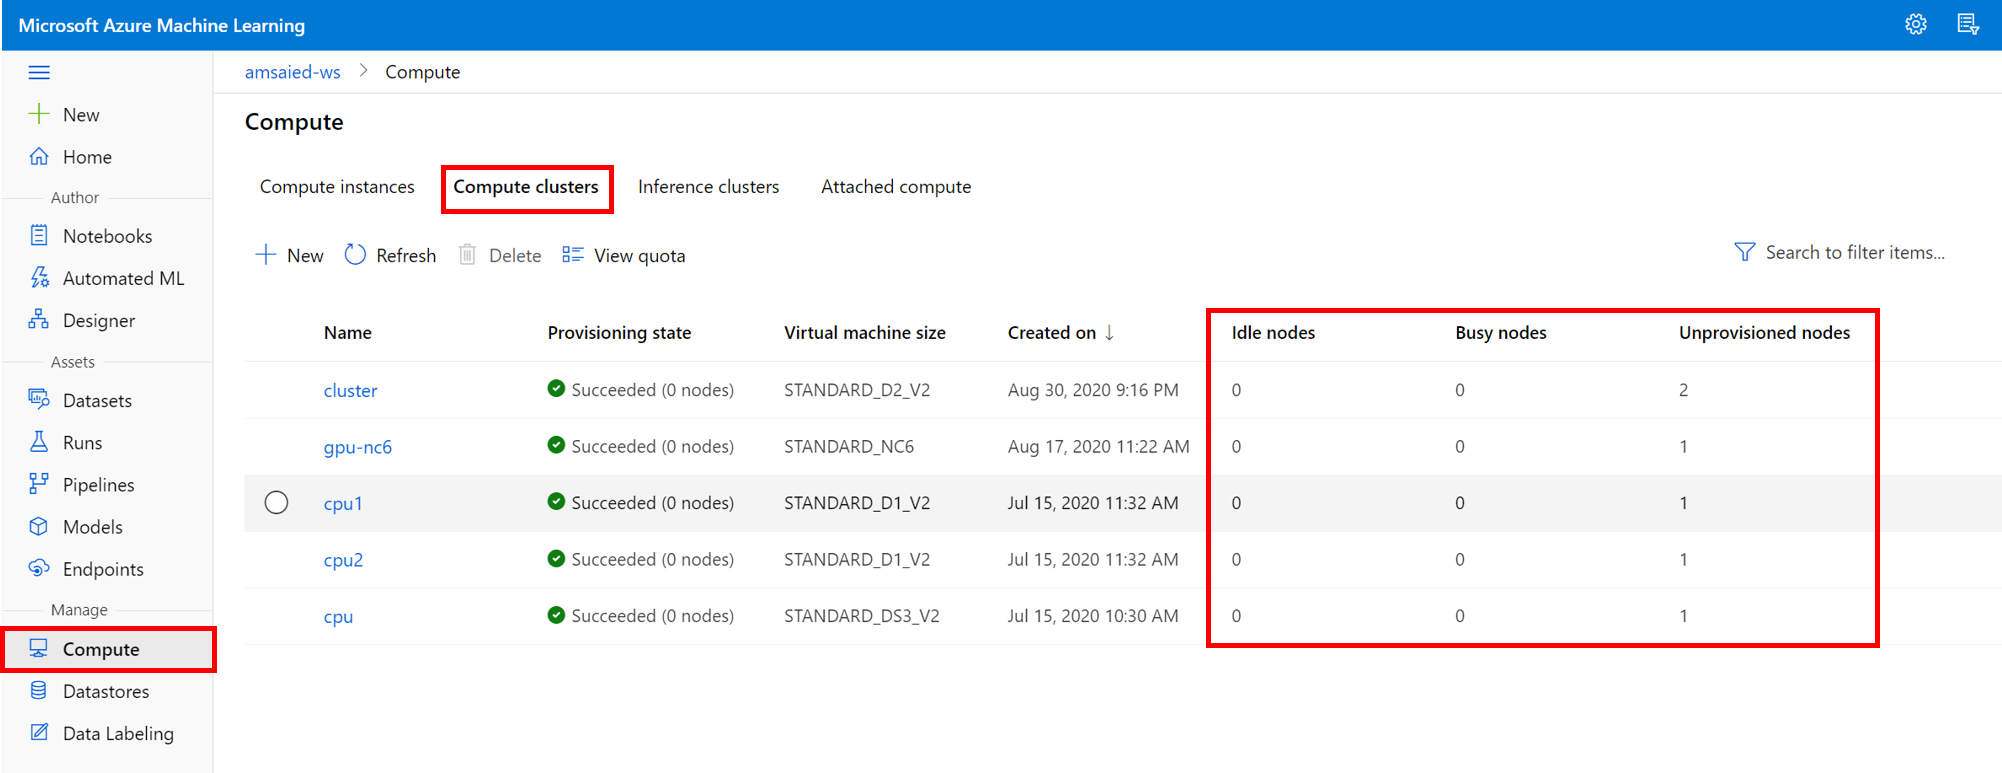2002x773 pixels.
Task: Click the Datasets icon in sidebar
Action: 39,399
